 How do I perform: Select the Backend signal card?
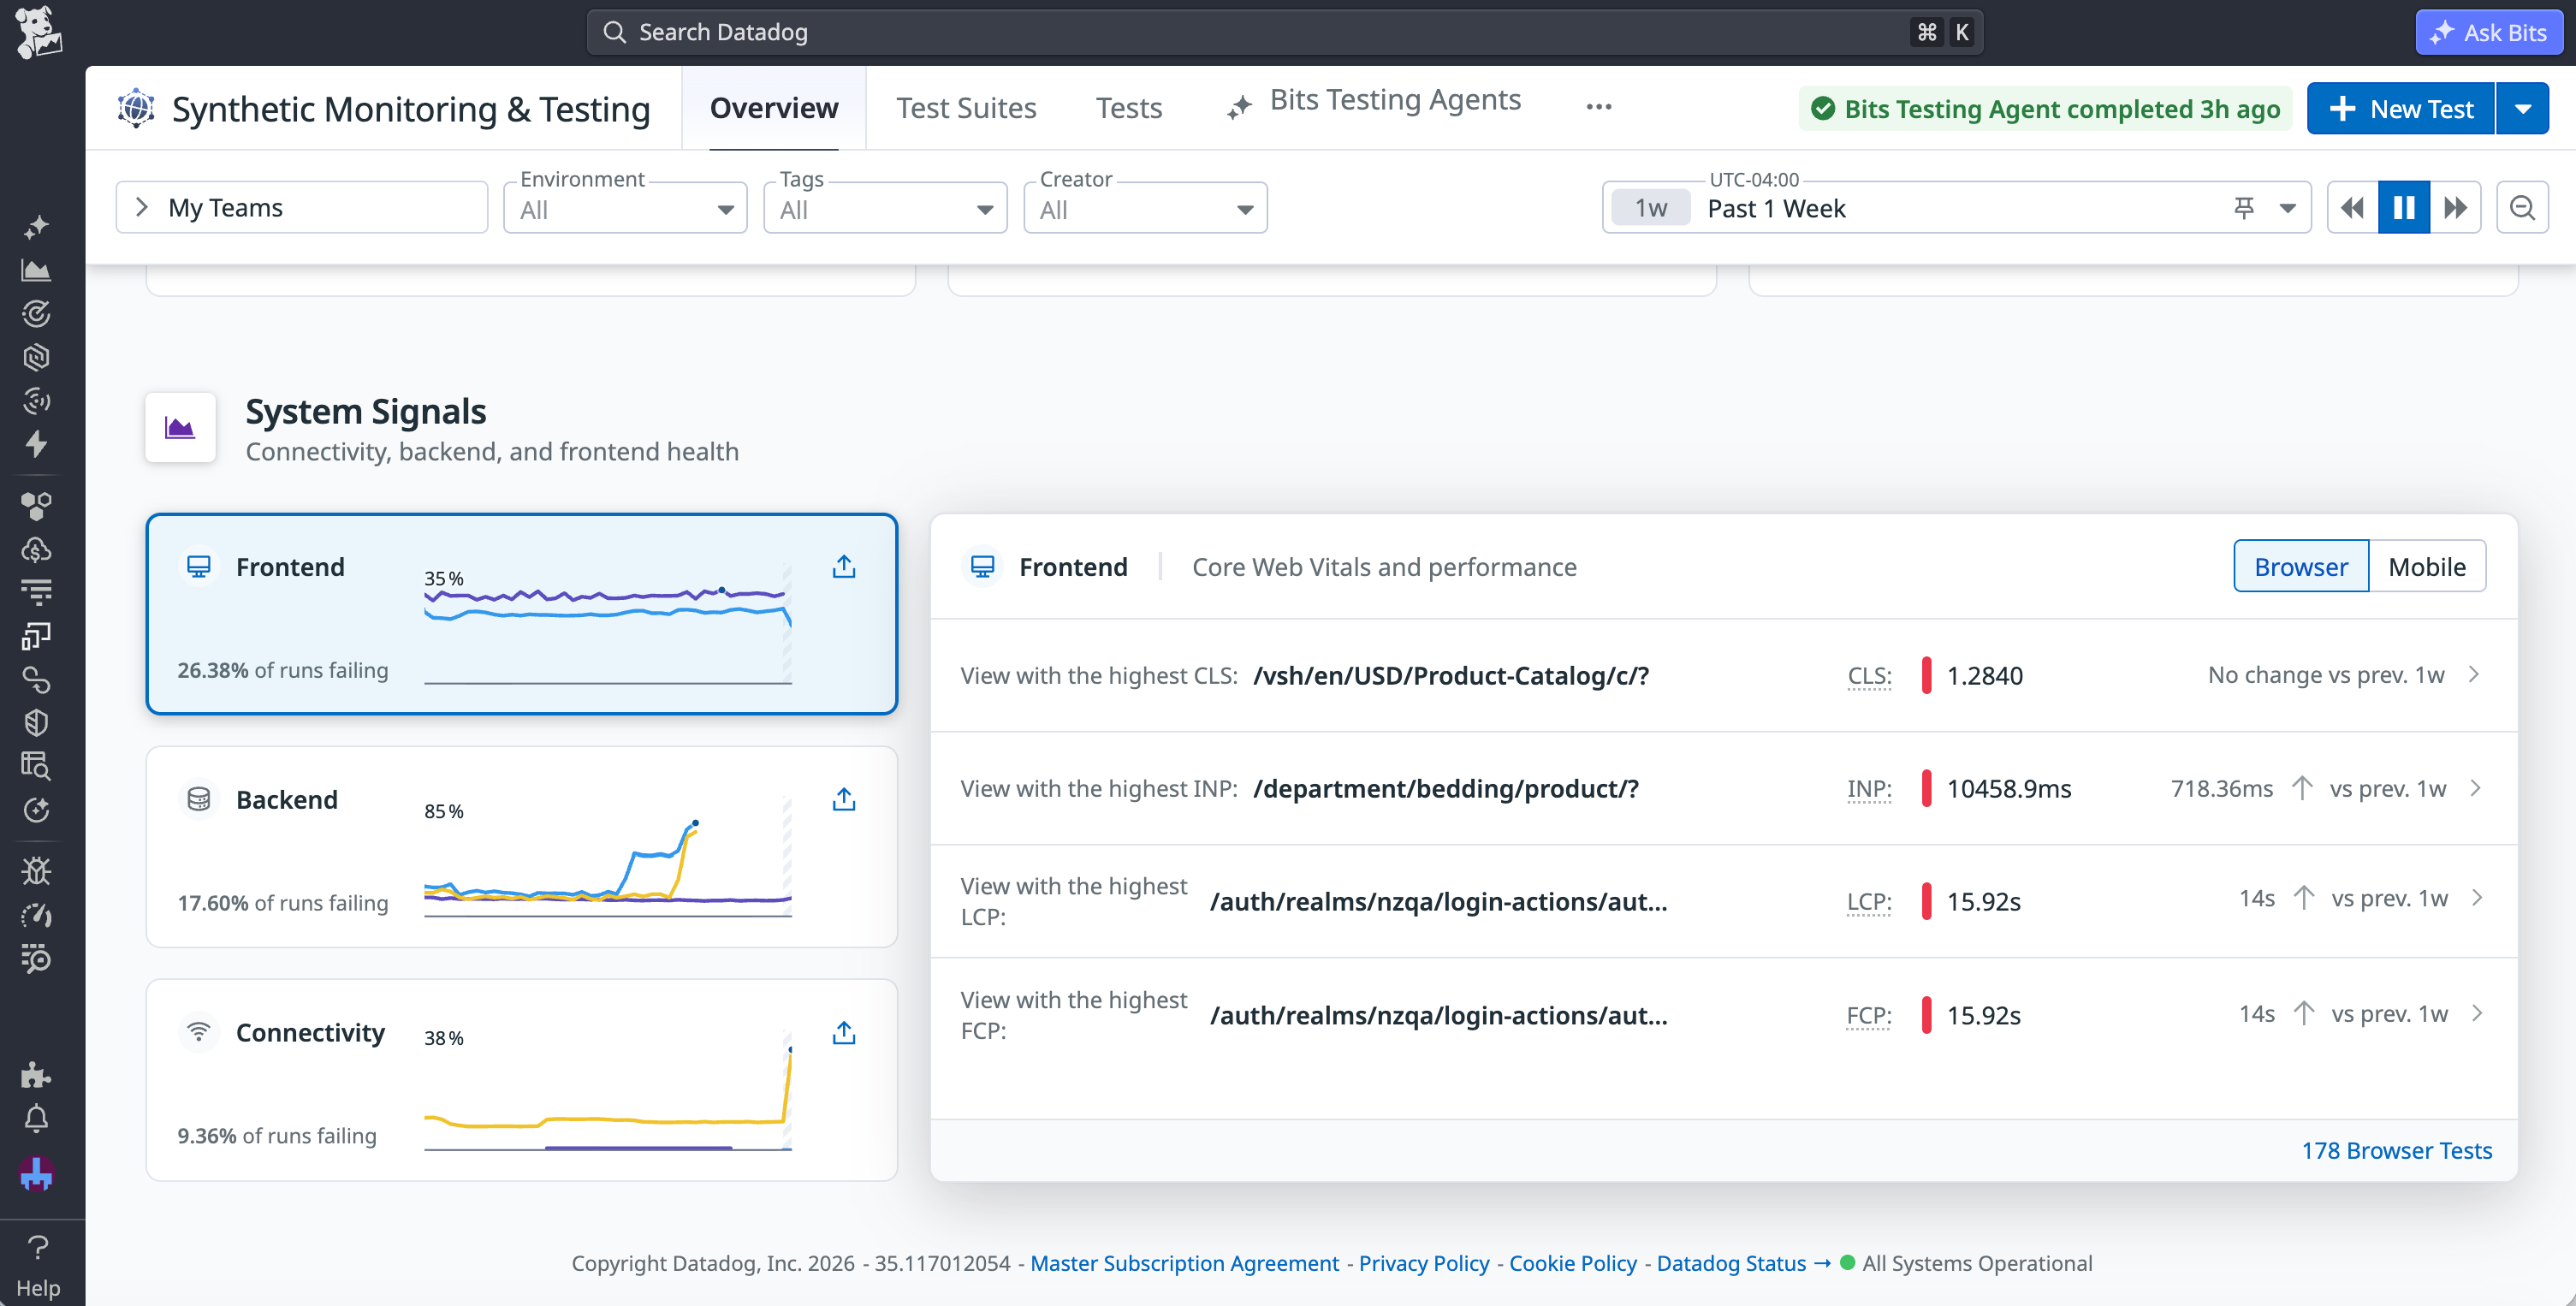(x=522, y=847)
